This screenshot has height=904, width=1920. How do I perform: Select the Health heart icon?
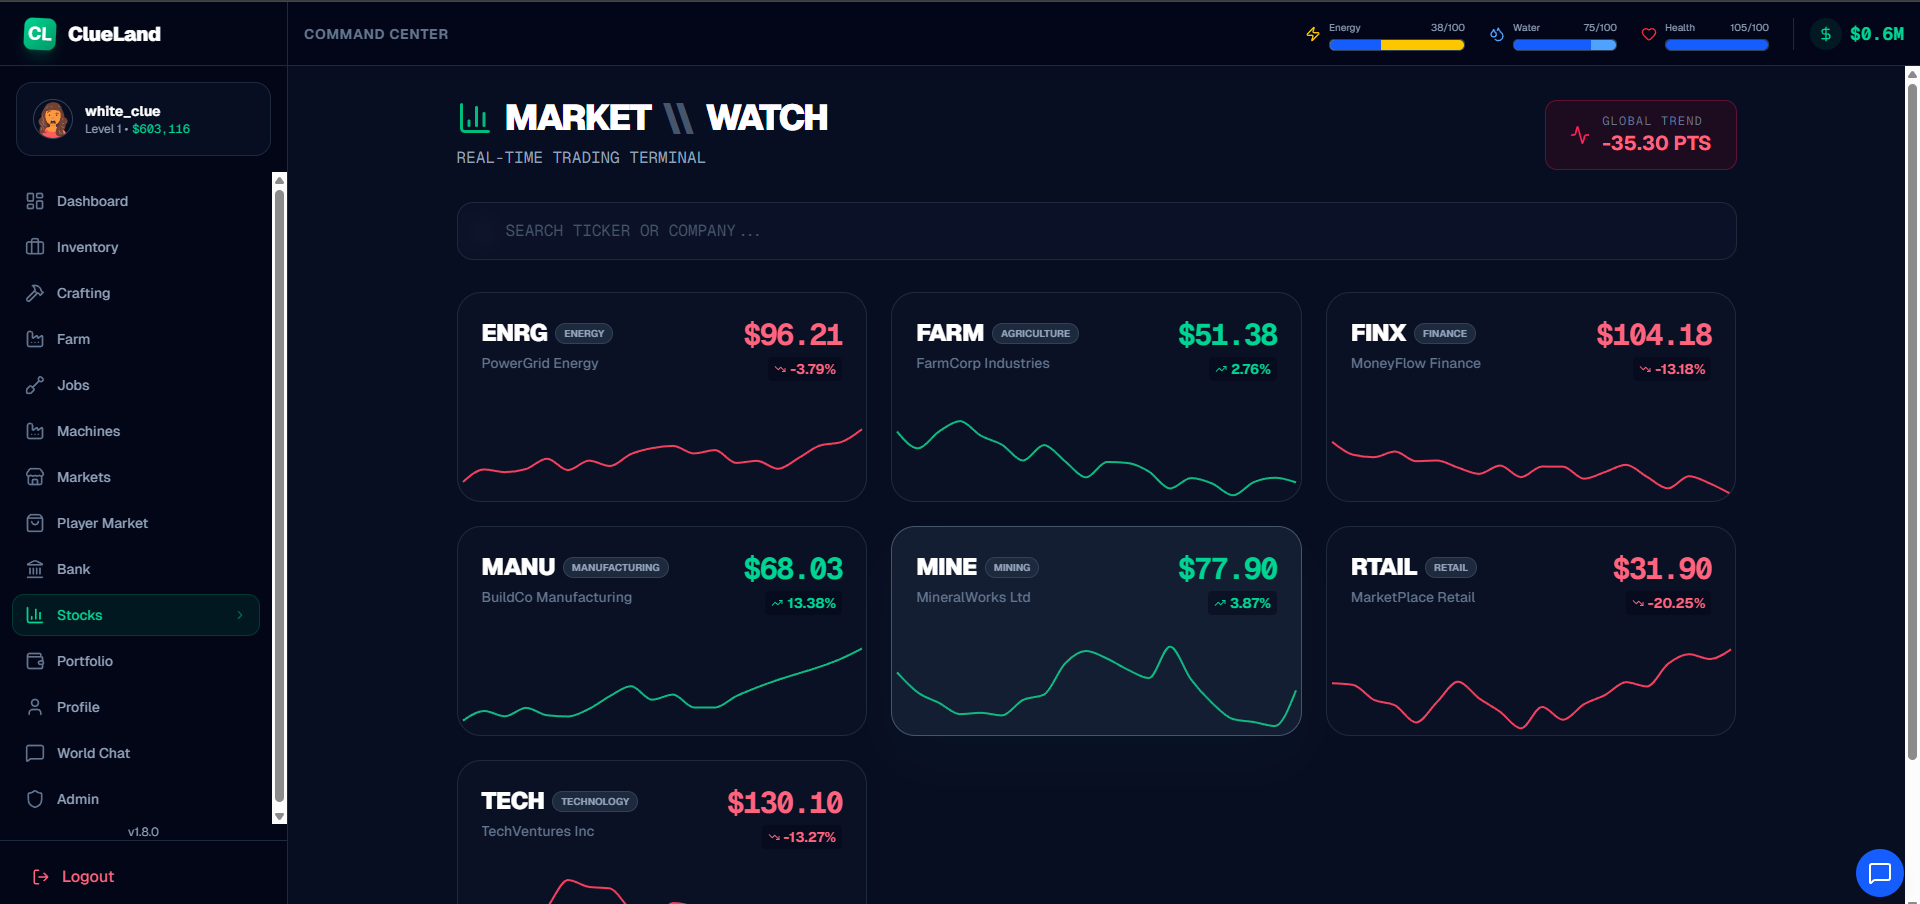point(1648,33)
